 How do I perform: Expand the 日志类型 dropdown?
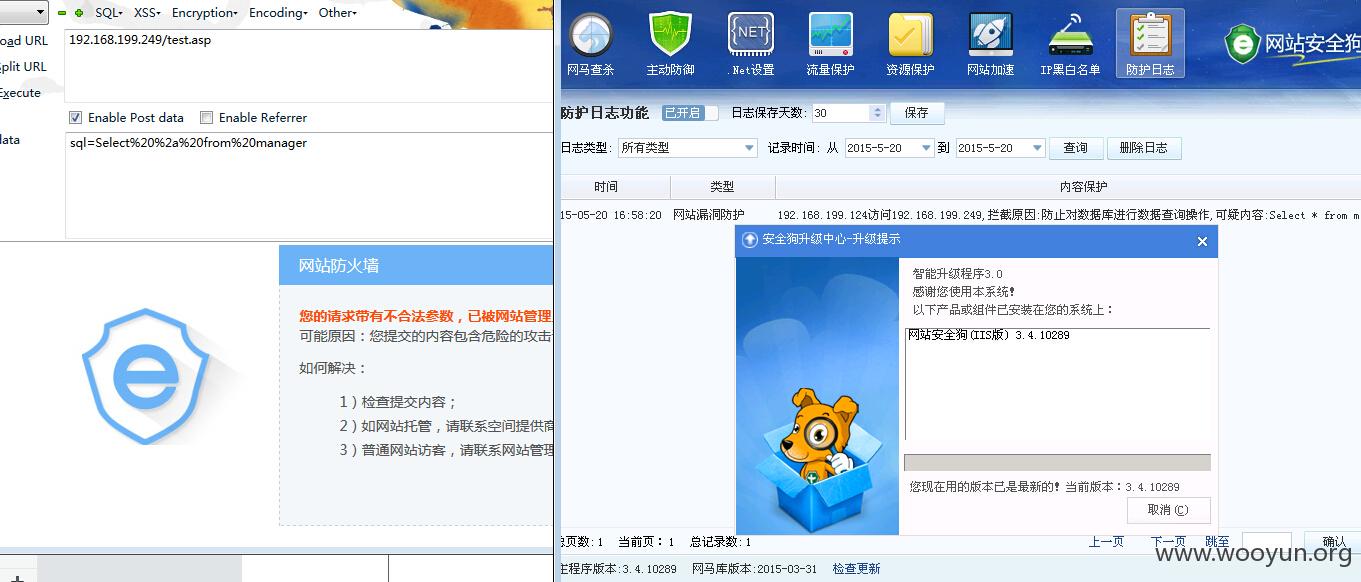pos(749,148)
